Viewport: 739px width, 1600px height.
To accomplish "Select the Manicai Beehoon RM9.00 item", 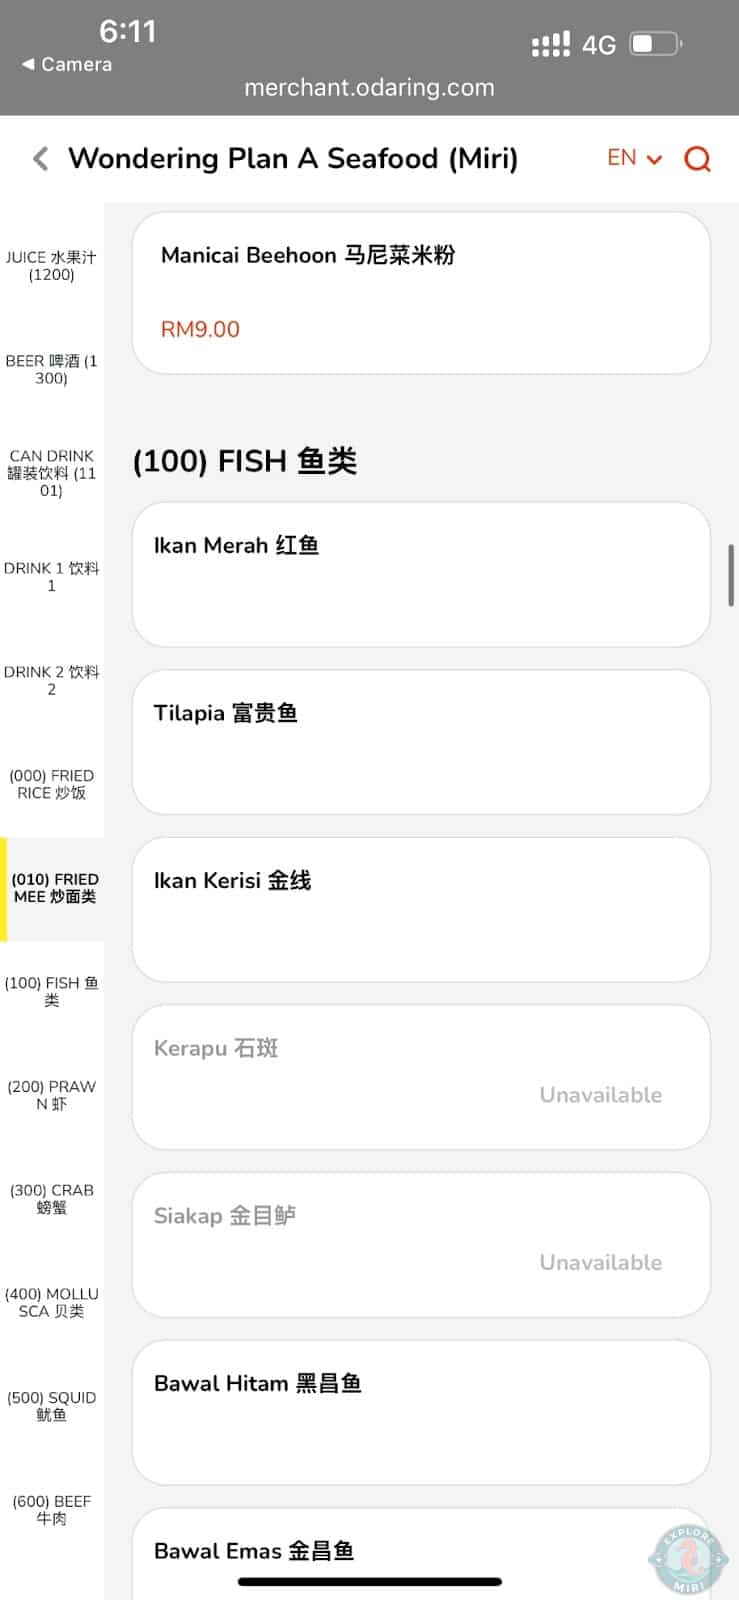I will point(421,293).
